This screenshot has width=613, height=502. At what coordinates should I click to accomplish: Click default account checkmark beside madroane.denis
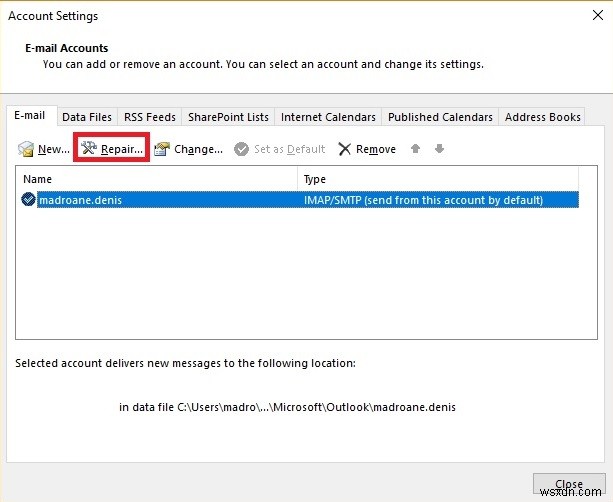click(28, 199)
